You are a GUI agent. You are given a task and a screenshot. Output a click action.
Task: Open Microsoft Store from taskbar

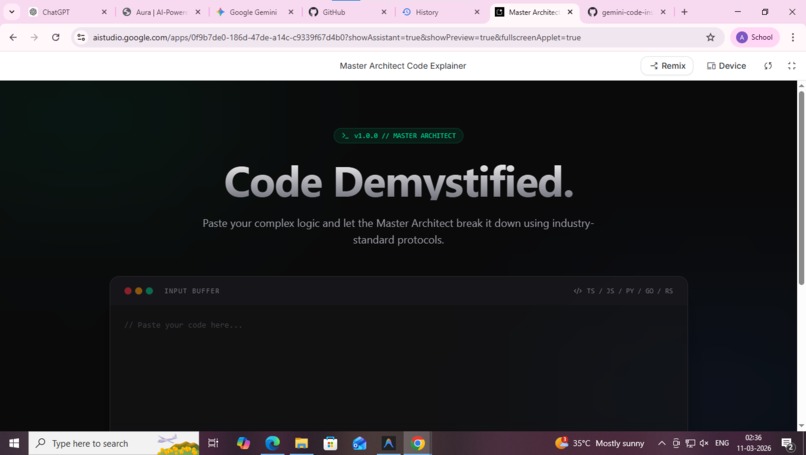click(330, 443)
